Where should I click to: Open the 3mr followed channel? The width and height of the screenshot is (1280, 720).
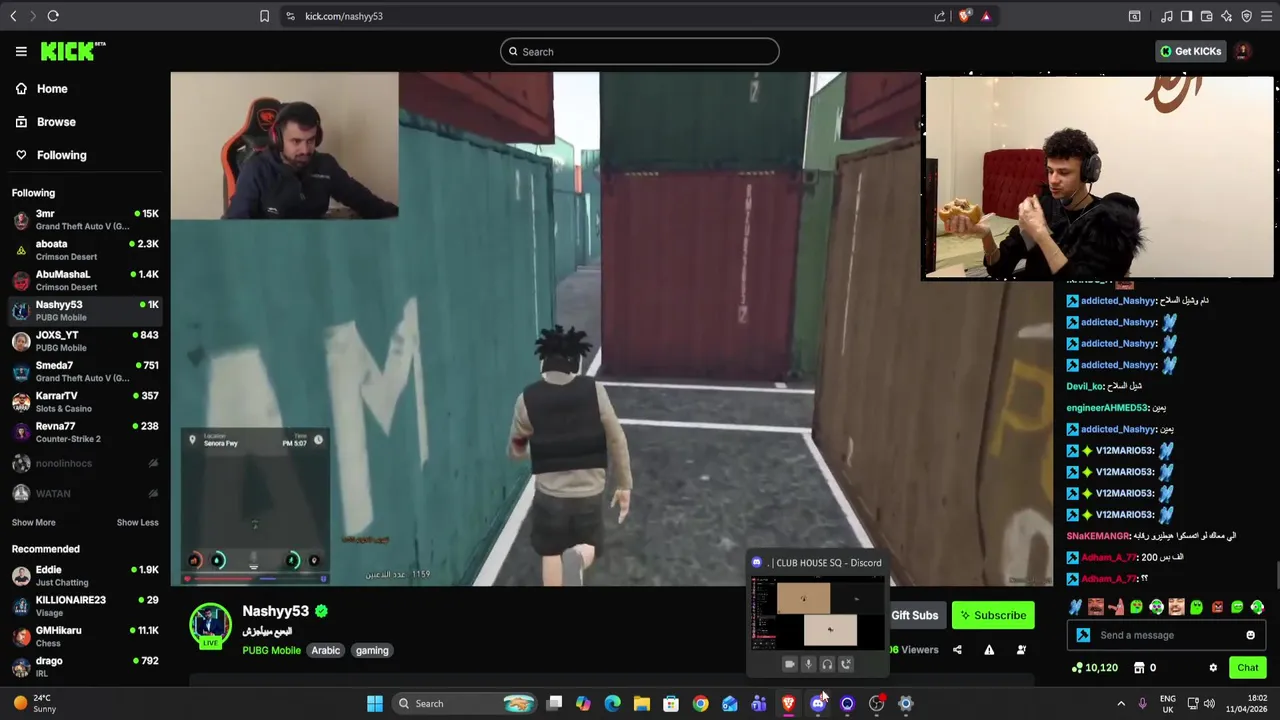coord(85,220)
